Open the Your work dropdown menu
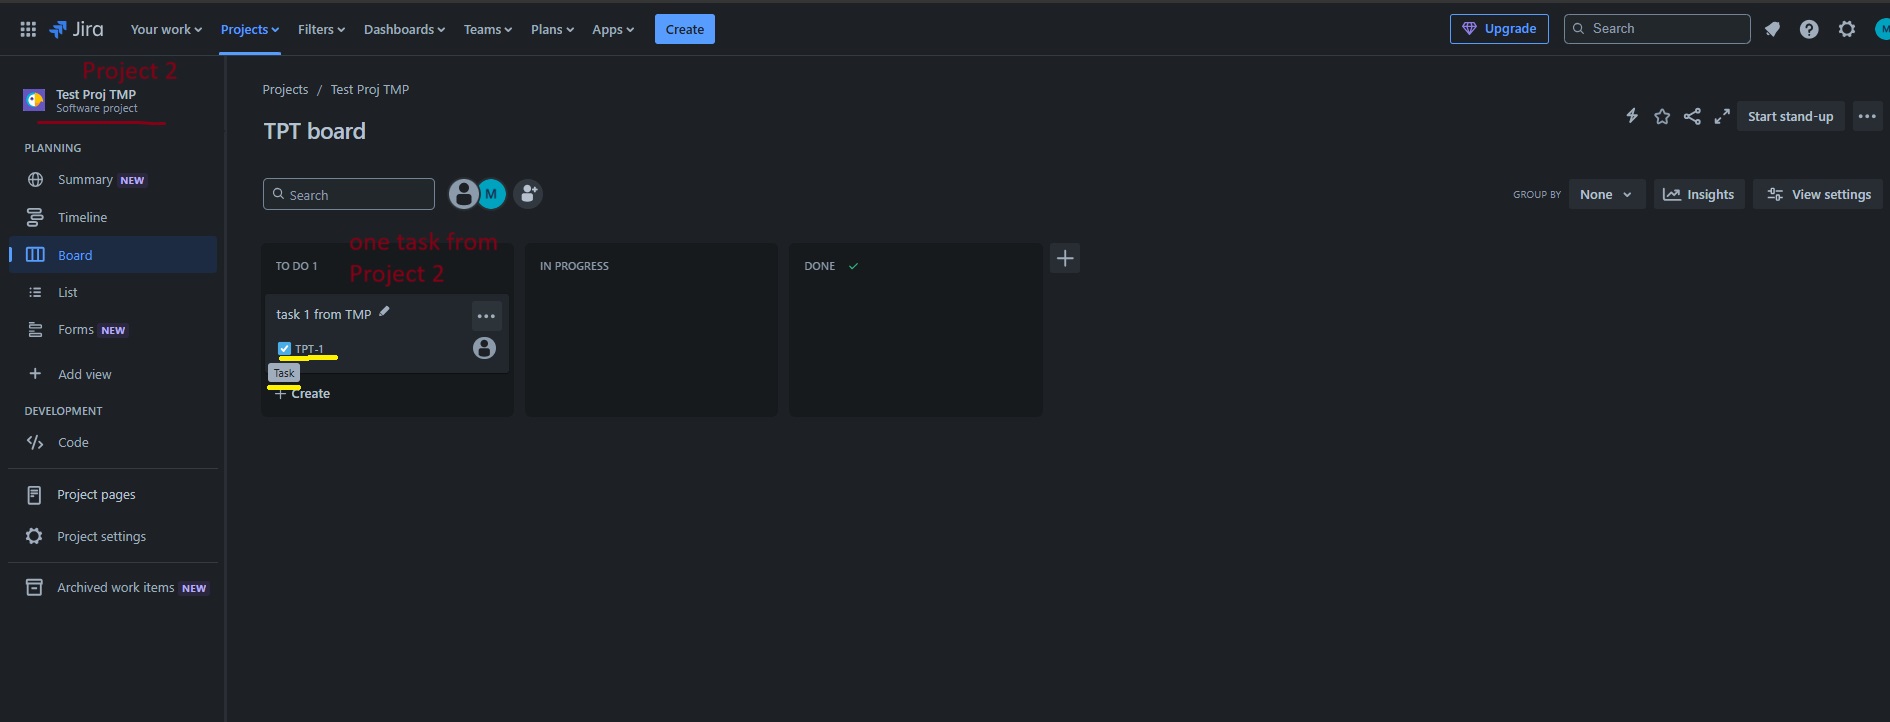This screenshot has width=1890, height=722. pyautogui.click(x=166, y=29)
